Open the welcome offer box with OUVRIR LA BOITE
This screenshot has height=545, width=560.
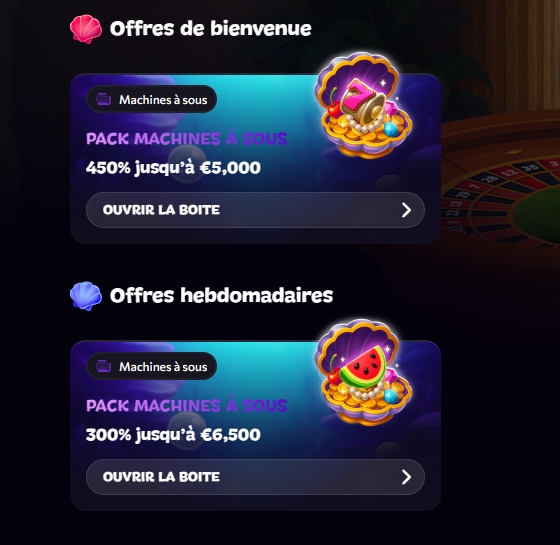255,210
